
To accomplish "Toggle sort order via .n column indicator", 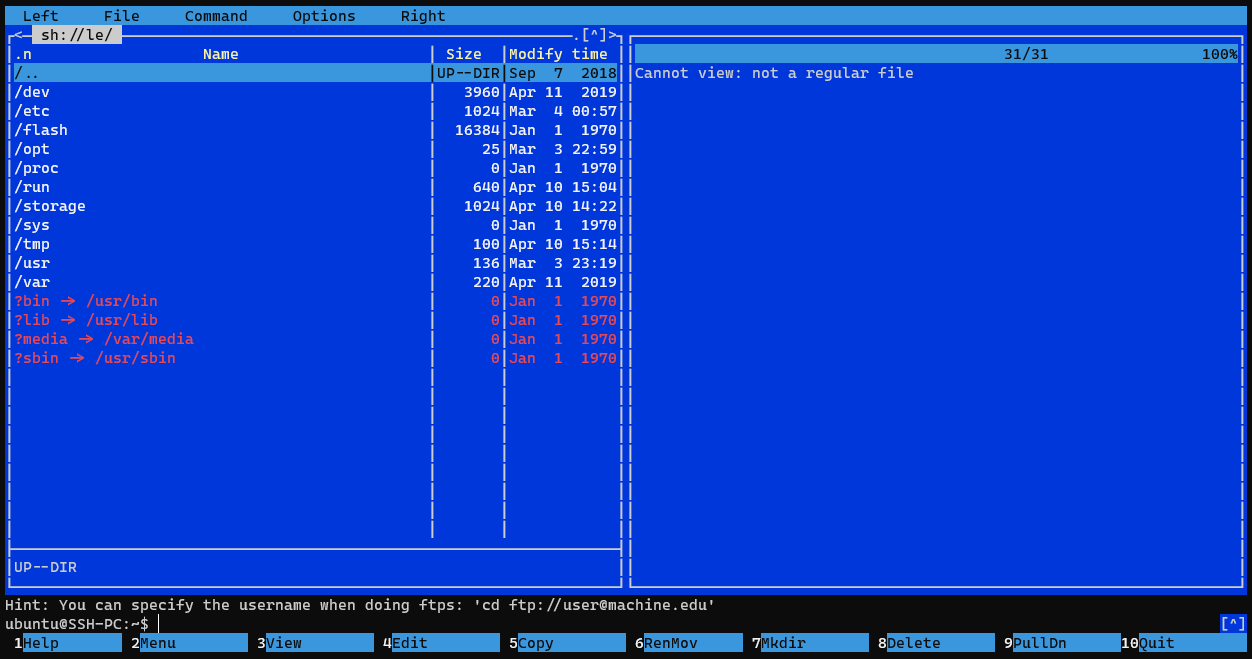I will [23, 54].
